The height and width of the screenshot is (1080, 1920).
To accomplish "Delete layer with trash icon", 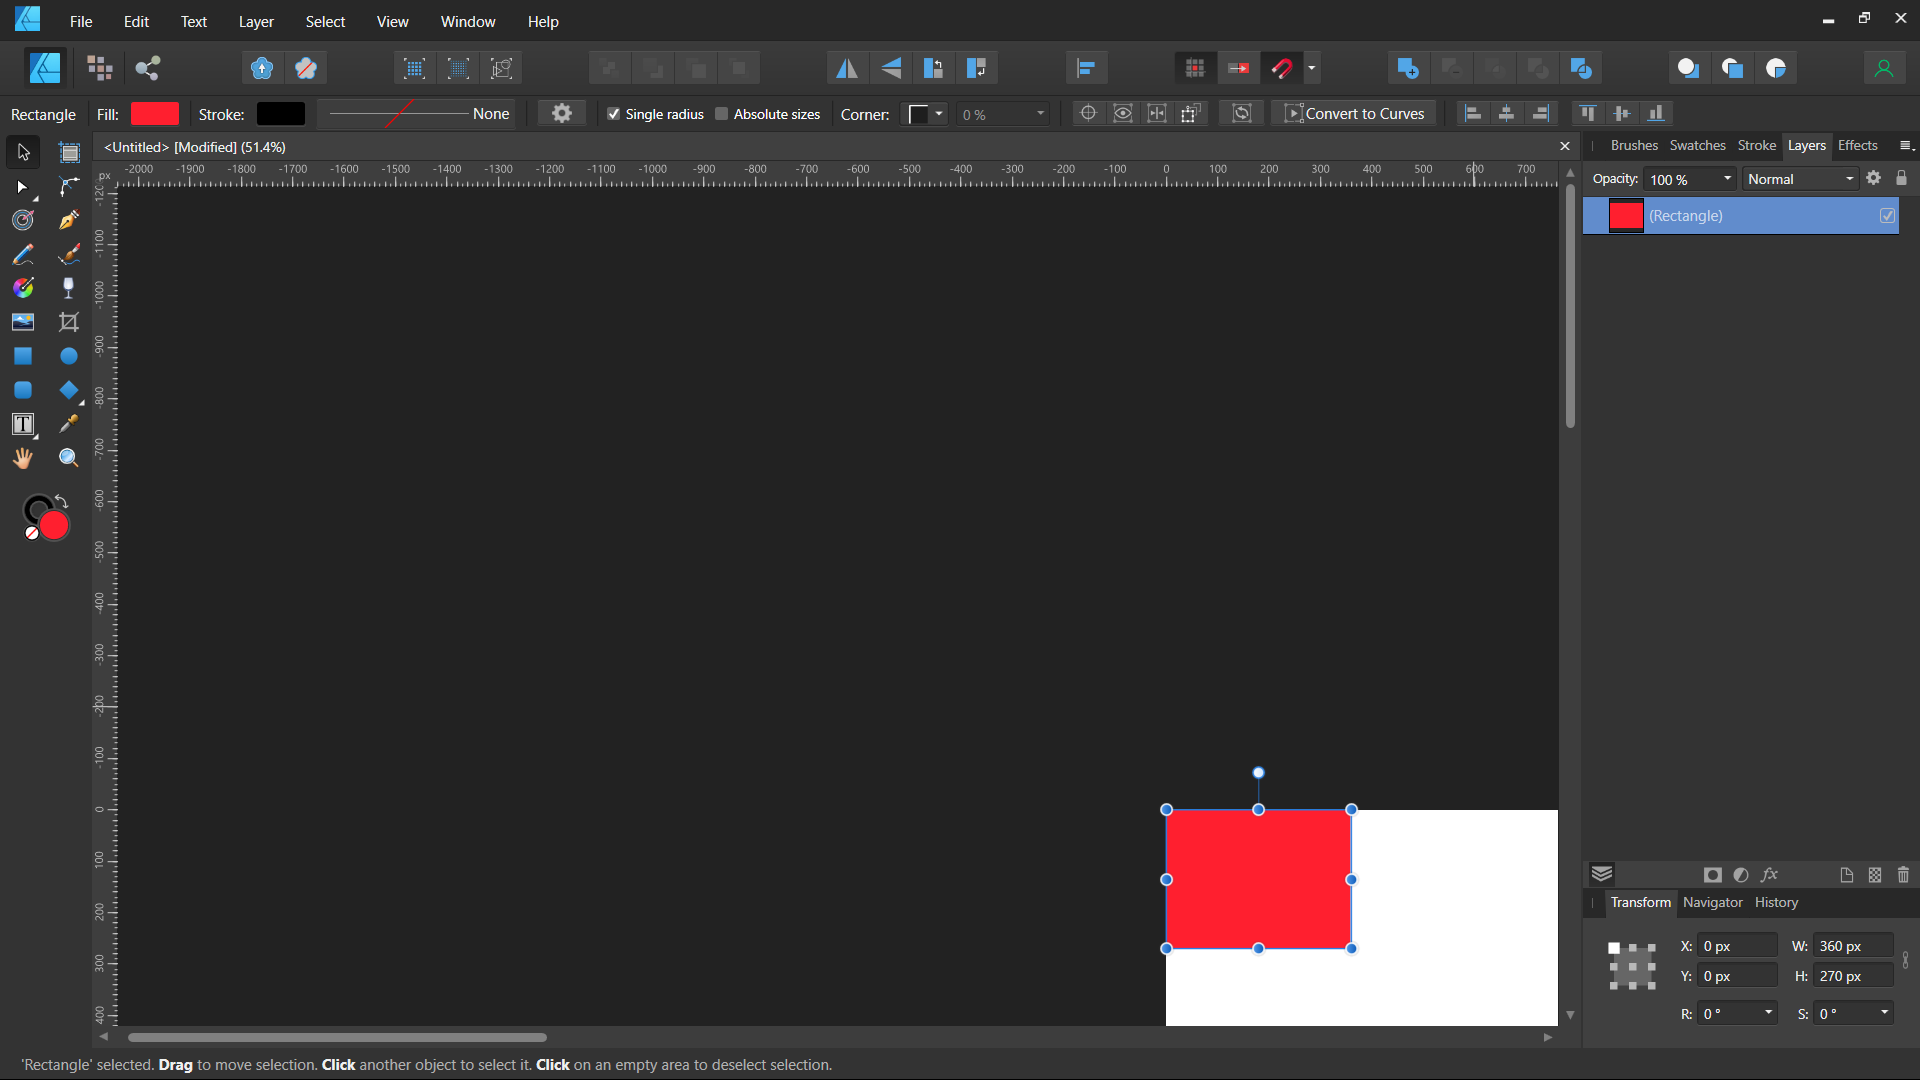I will pyautogui.click(x=1903, y=875).
